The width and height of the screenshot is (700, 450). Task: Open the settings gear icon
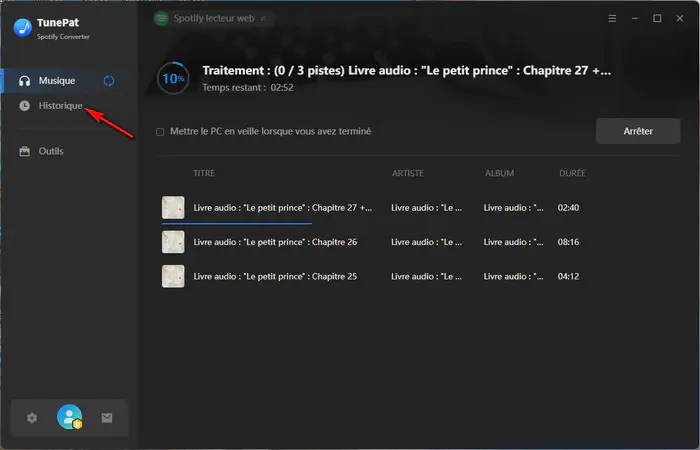point(32,418)
